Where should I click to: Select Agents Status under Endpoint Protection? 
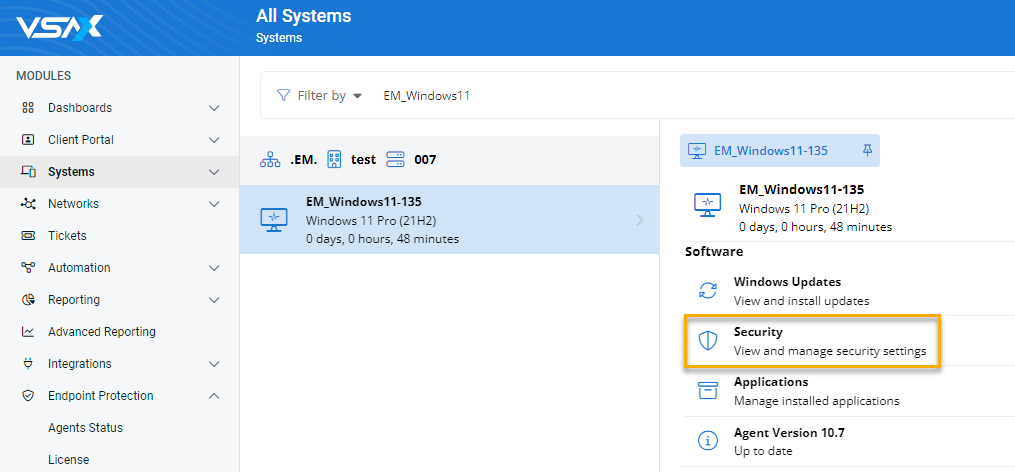click(85, 428)
